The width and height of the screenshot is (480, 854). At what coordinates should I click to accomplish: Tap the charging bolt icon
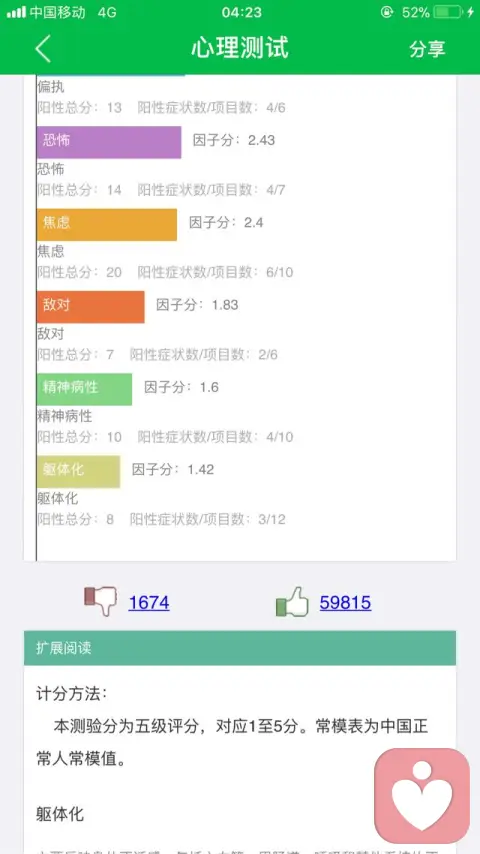coord(470,12)
